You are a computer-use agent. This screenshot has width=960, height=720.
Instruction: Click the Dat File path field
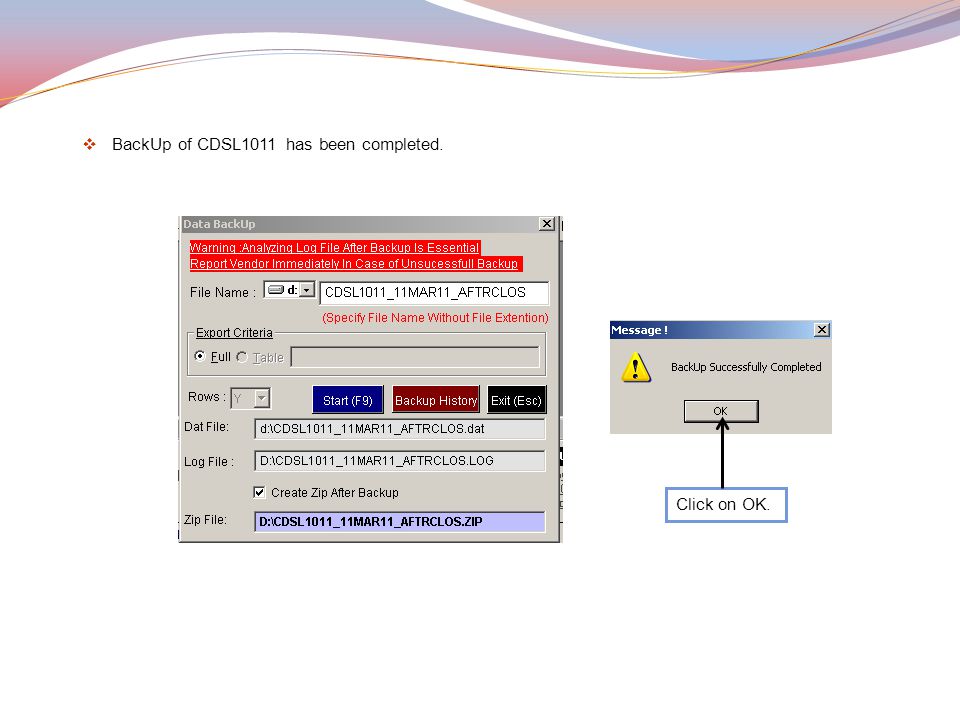(399, 429)
